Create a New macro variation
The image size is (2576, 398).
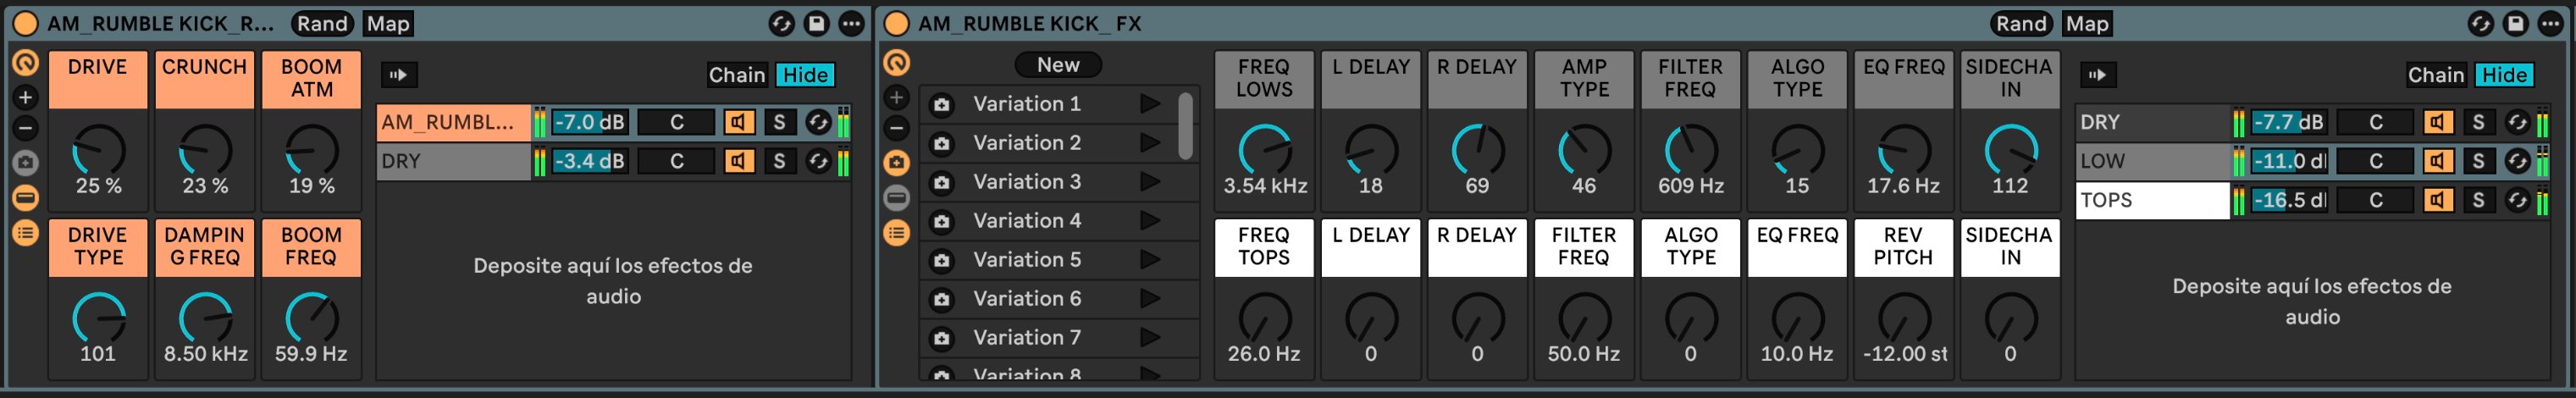(x=1058, y=65)
